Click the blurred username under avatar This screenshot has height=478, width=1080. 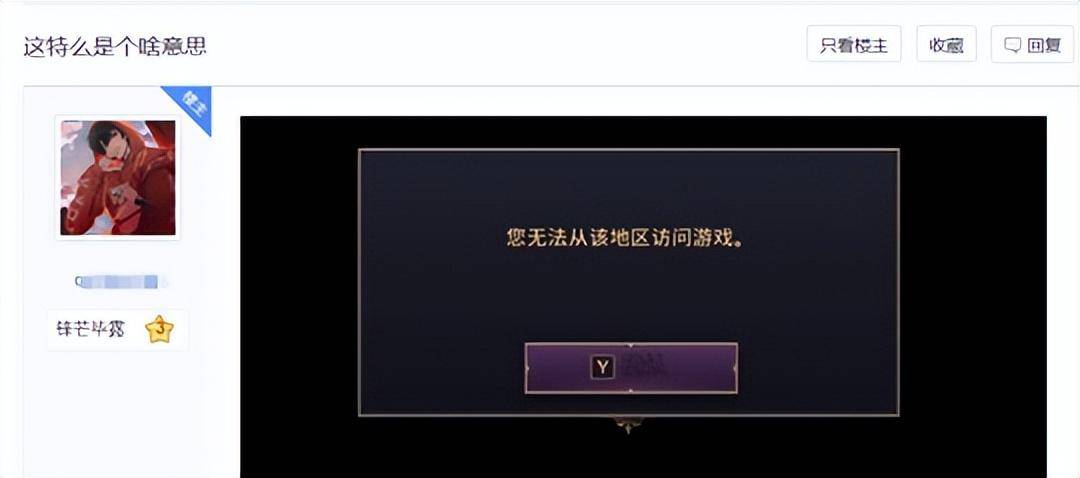tap(119, 281)
